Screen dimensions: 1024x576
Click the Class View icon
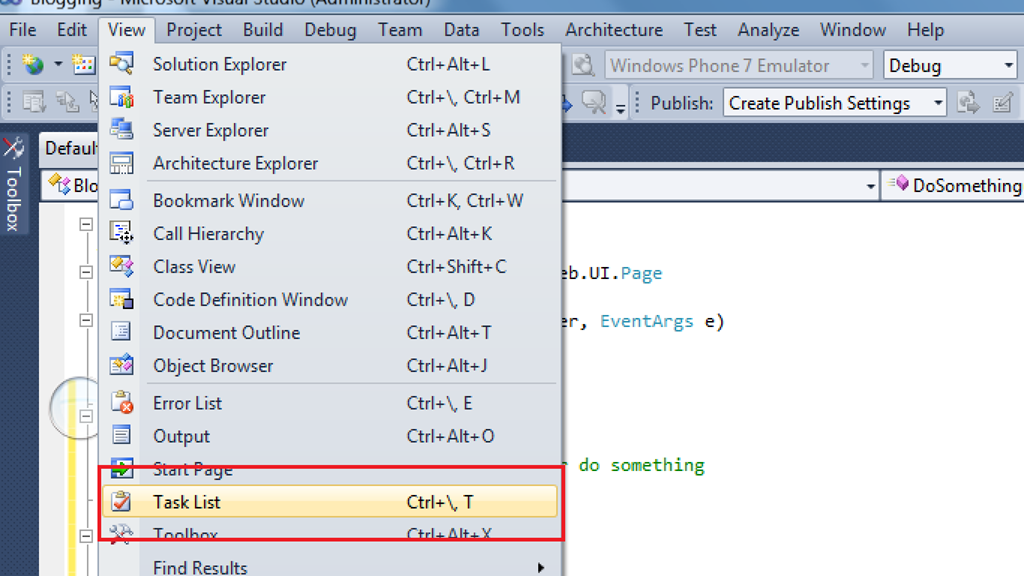pos(121,266)
